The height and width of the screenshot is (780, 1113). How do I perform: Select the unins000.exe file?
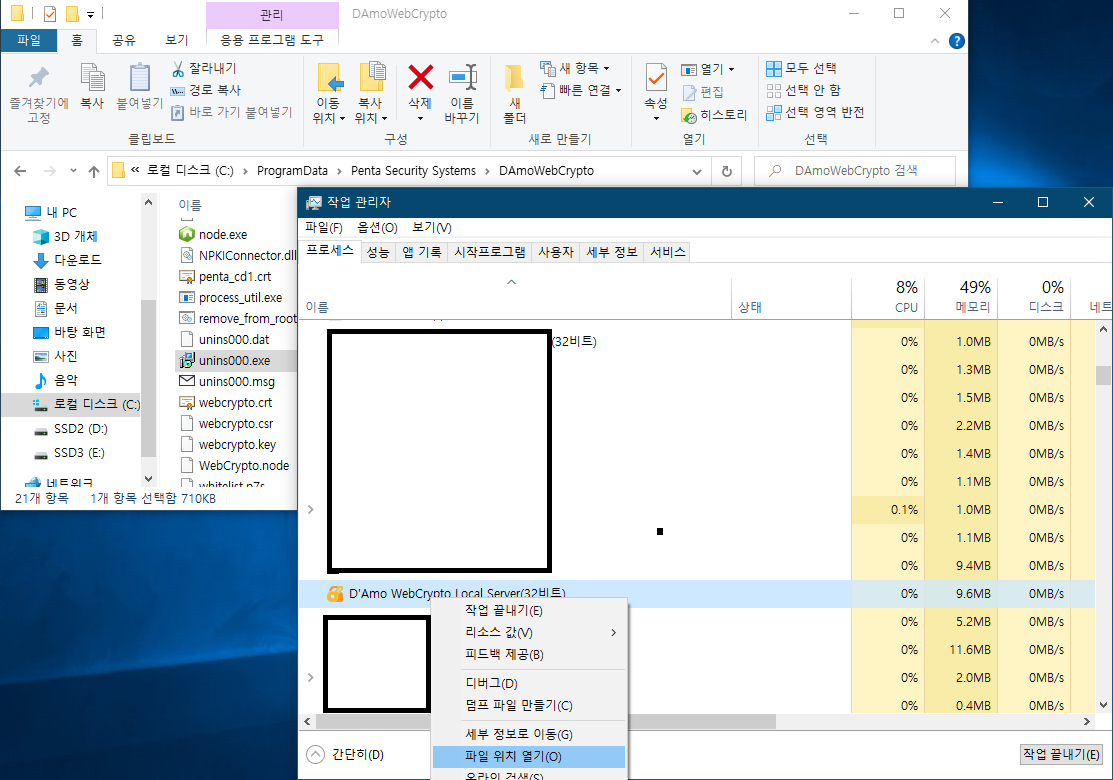234,361
